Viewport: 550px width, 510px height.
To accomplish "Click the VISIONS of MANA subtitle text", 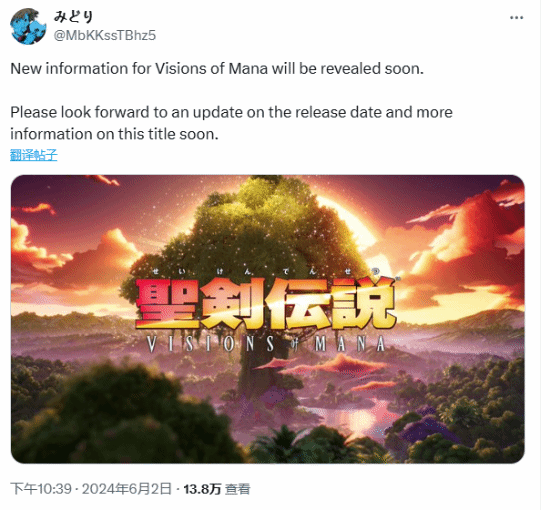I will click(x=266, y=344).
